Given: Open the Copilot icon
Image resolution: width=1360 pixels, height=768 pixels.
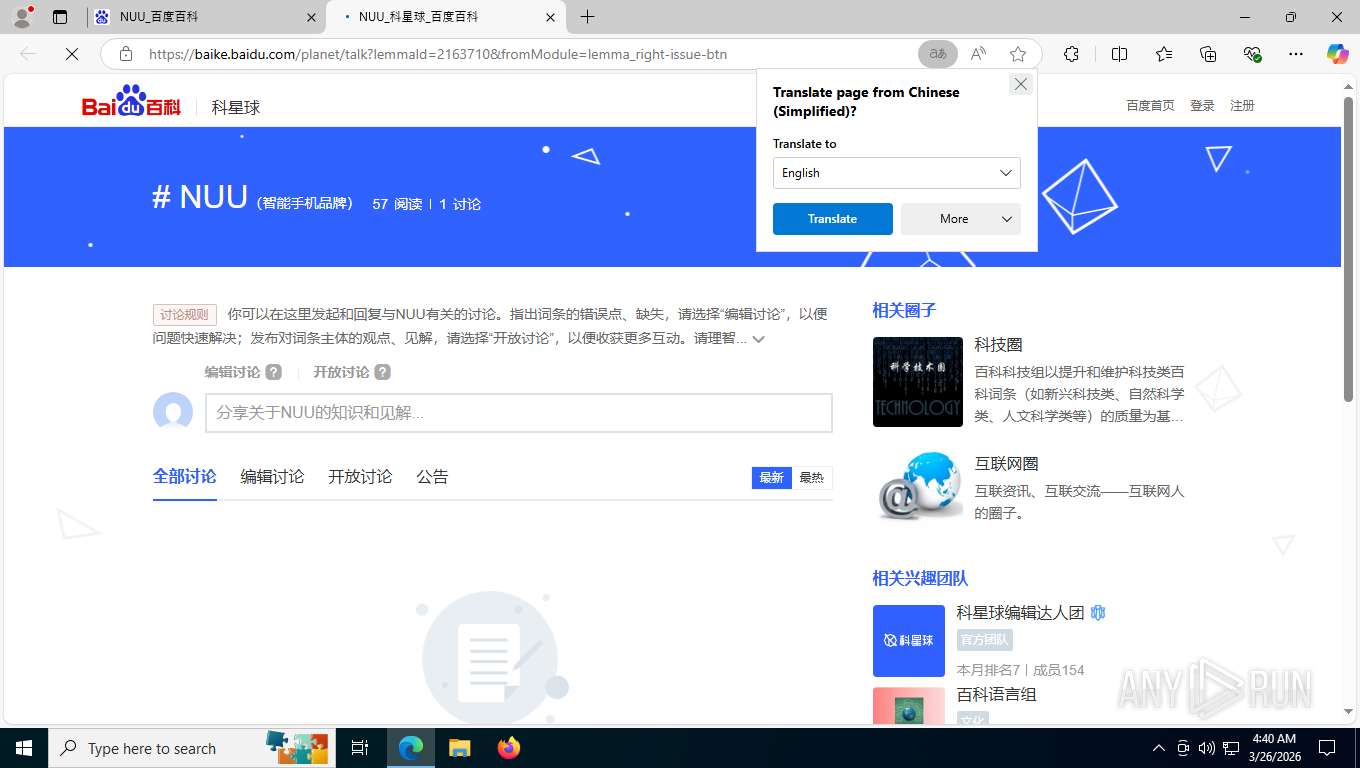Looking at the screenshot, I should pos(1338,54).
